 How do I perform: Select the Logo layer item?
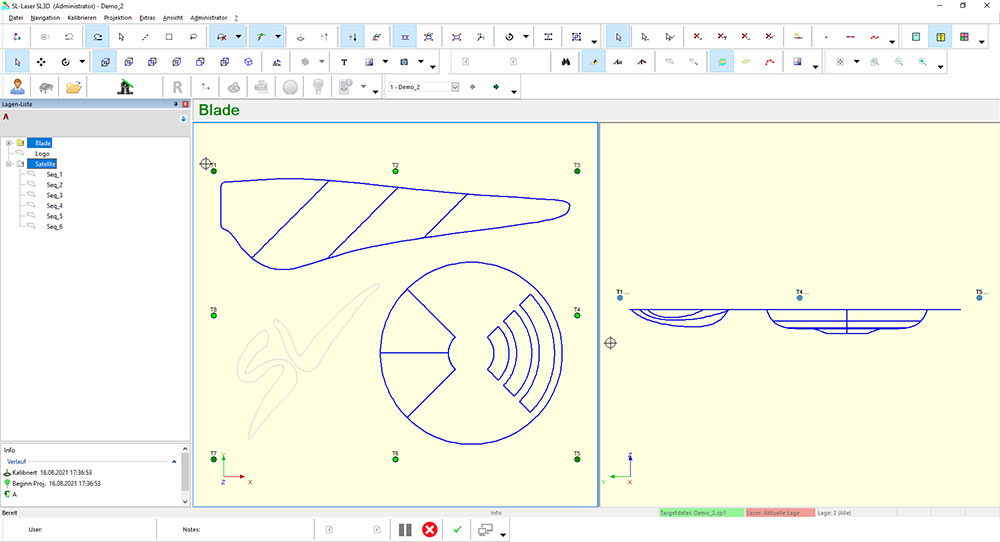pyautogui.click(x=42, y=154)
